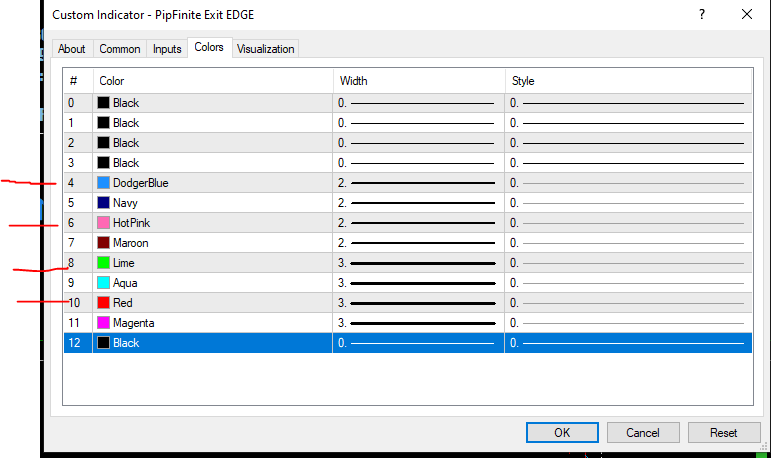Confirm with the OK button

point(562,432)
